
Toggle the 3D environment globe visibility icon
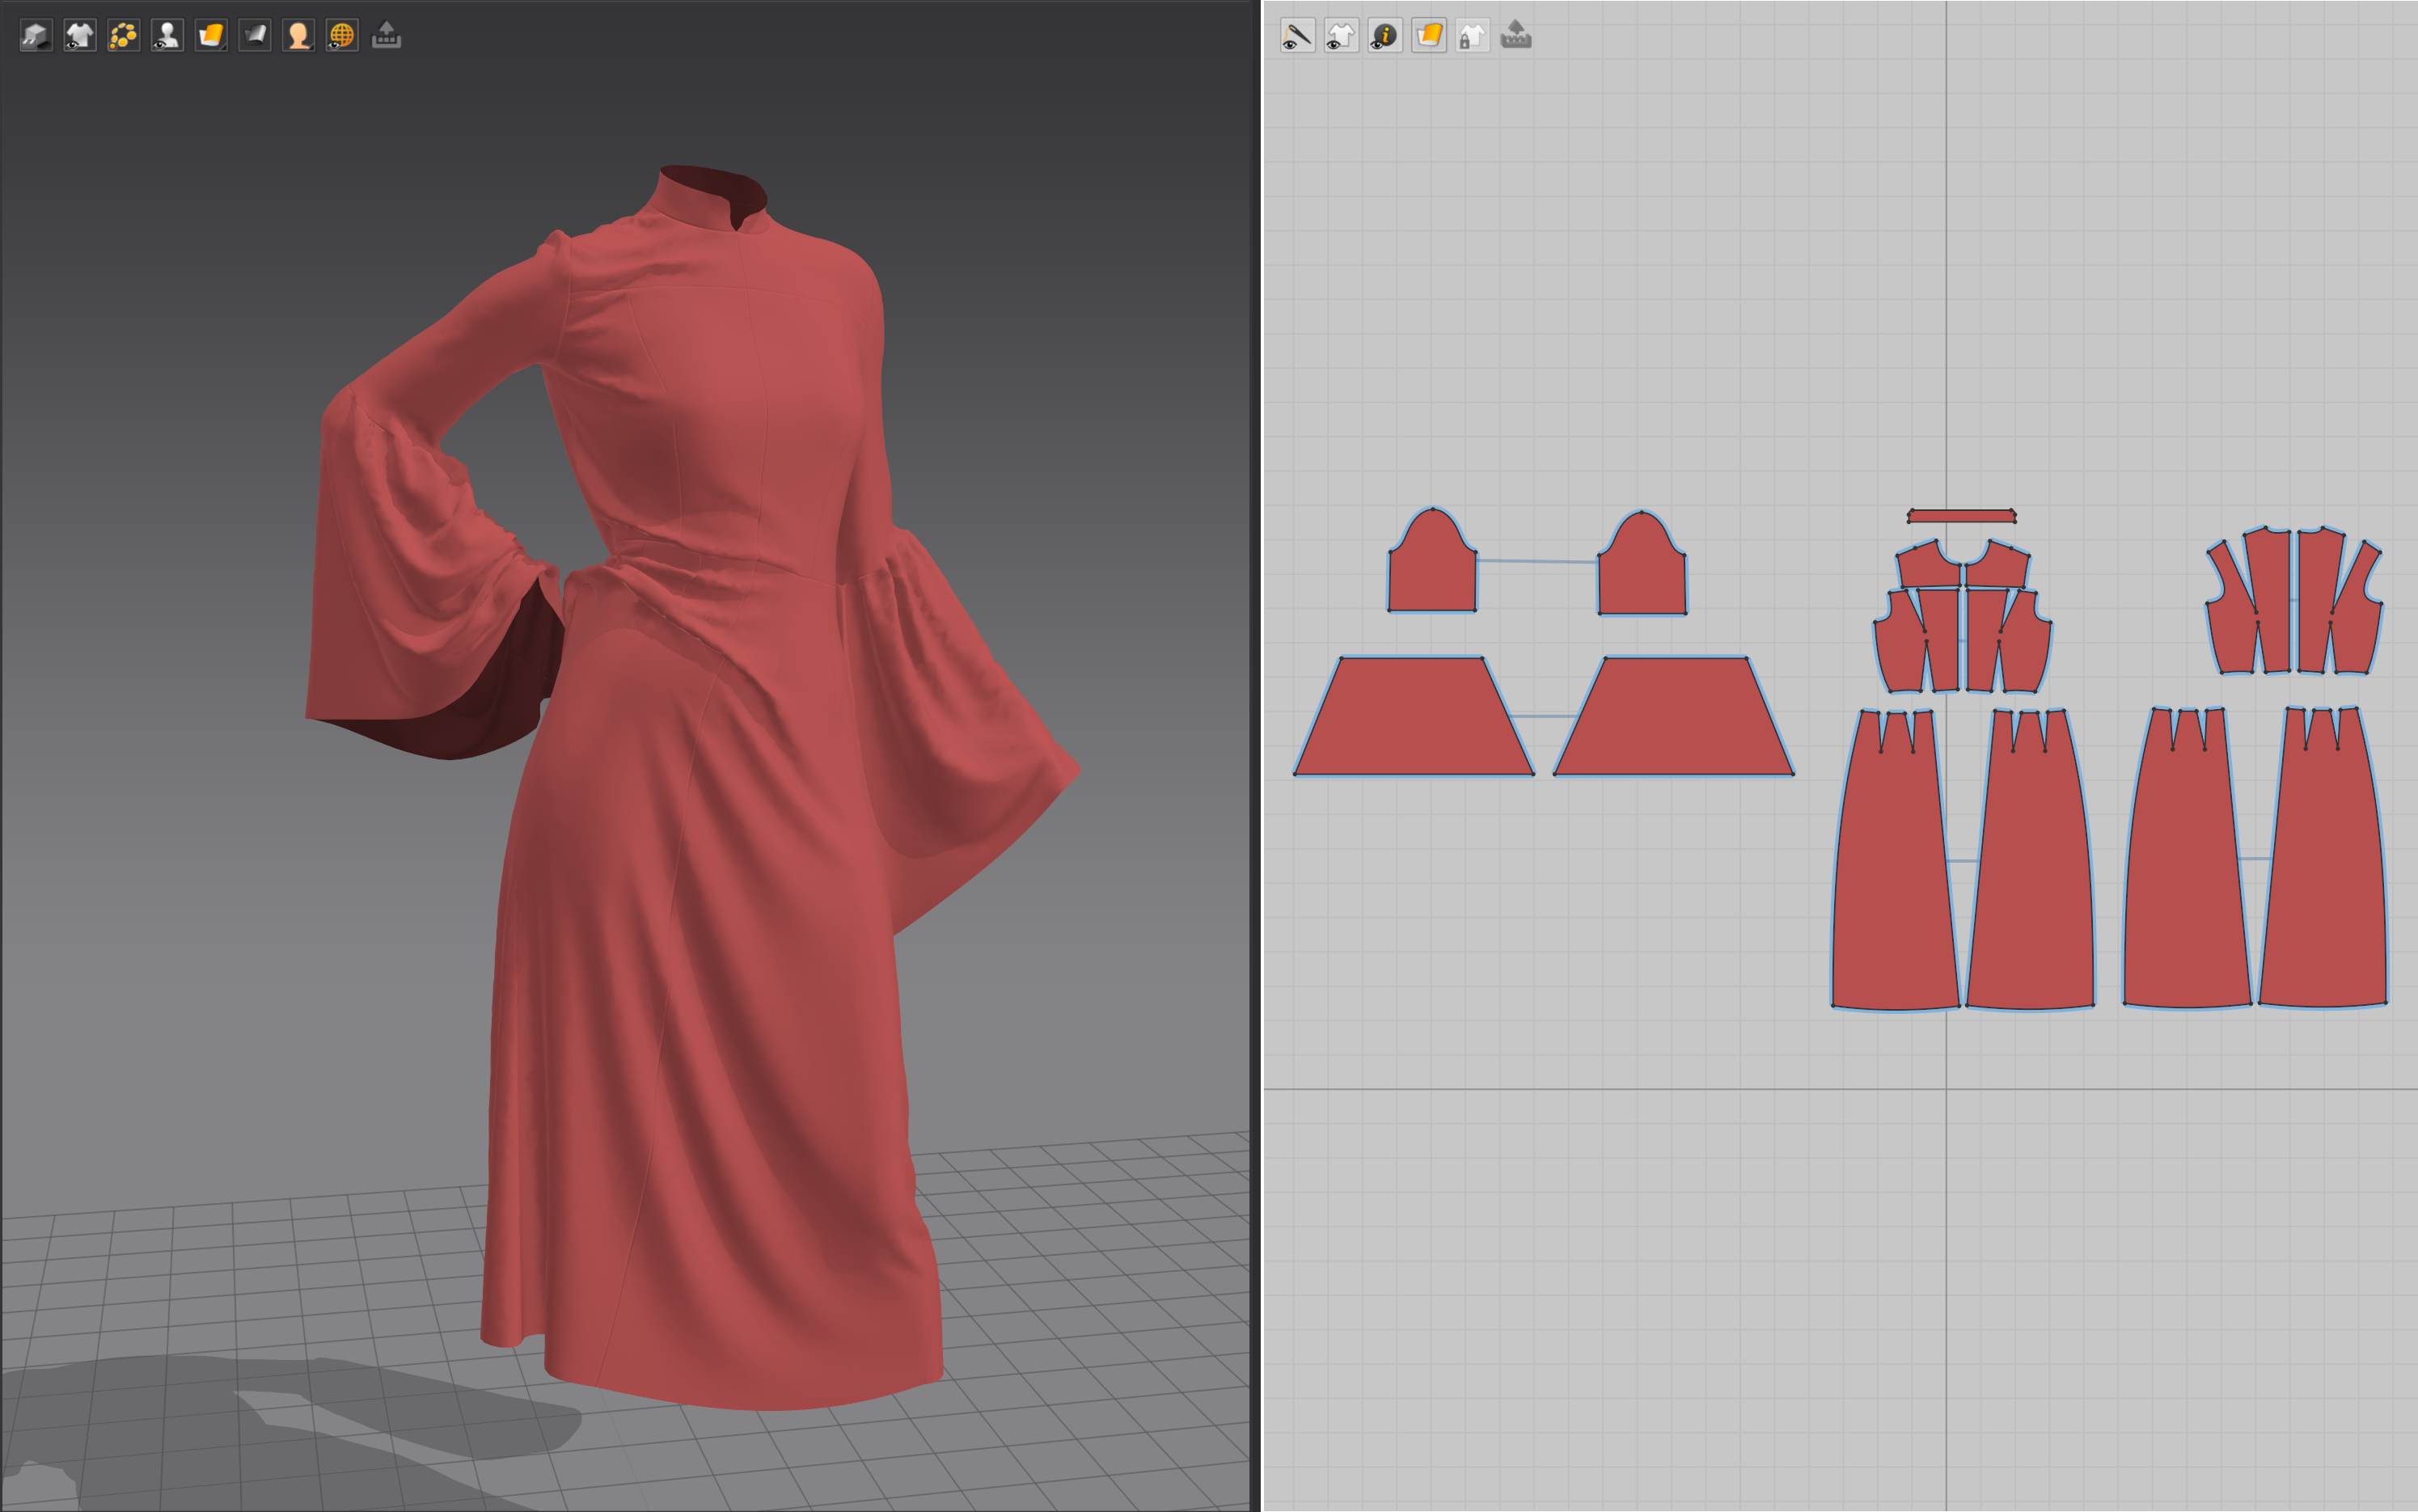342,36
